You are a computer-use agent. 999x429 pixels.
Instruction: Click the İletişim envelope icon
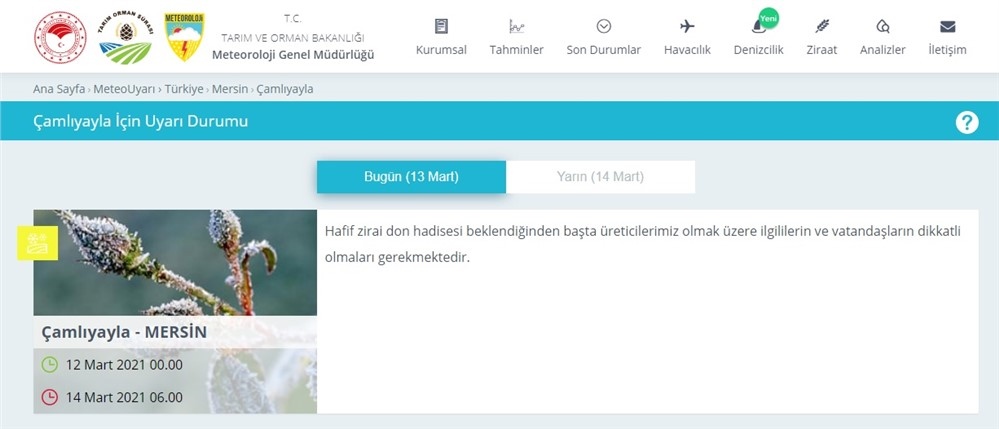coord(947,26)
